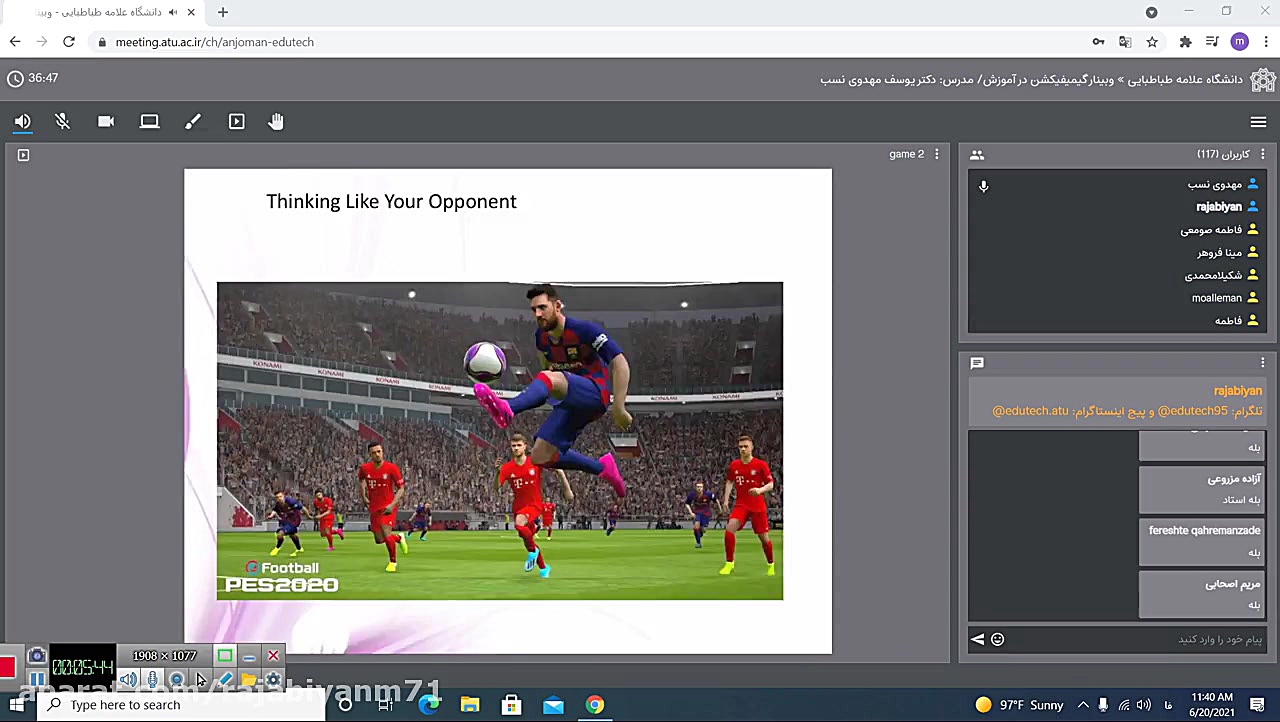
Task: Click the PES2020 slide image
Action: click(500, 440)
